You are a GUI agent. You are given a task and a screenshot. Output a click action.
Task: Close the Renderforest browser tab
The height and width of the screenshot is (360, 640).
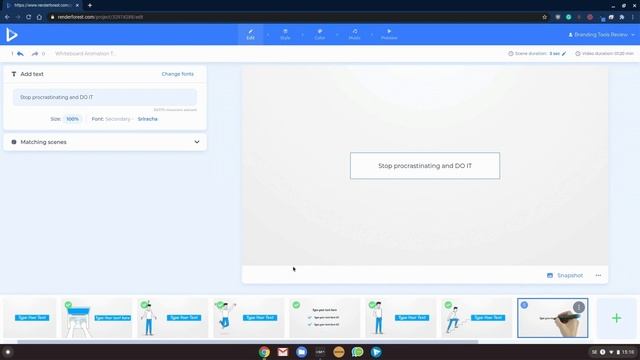[77, 5]
